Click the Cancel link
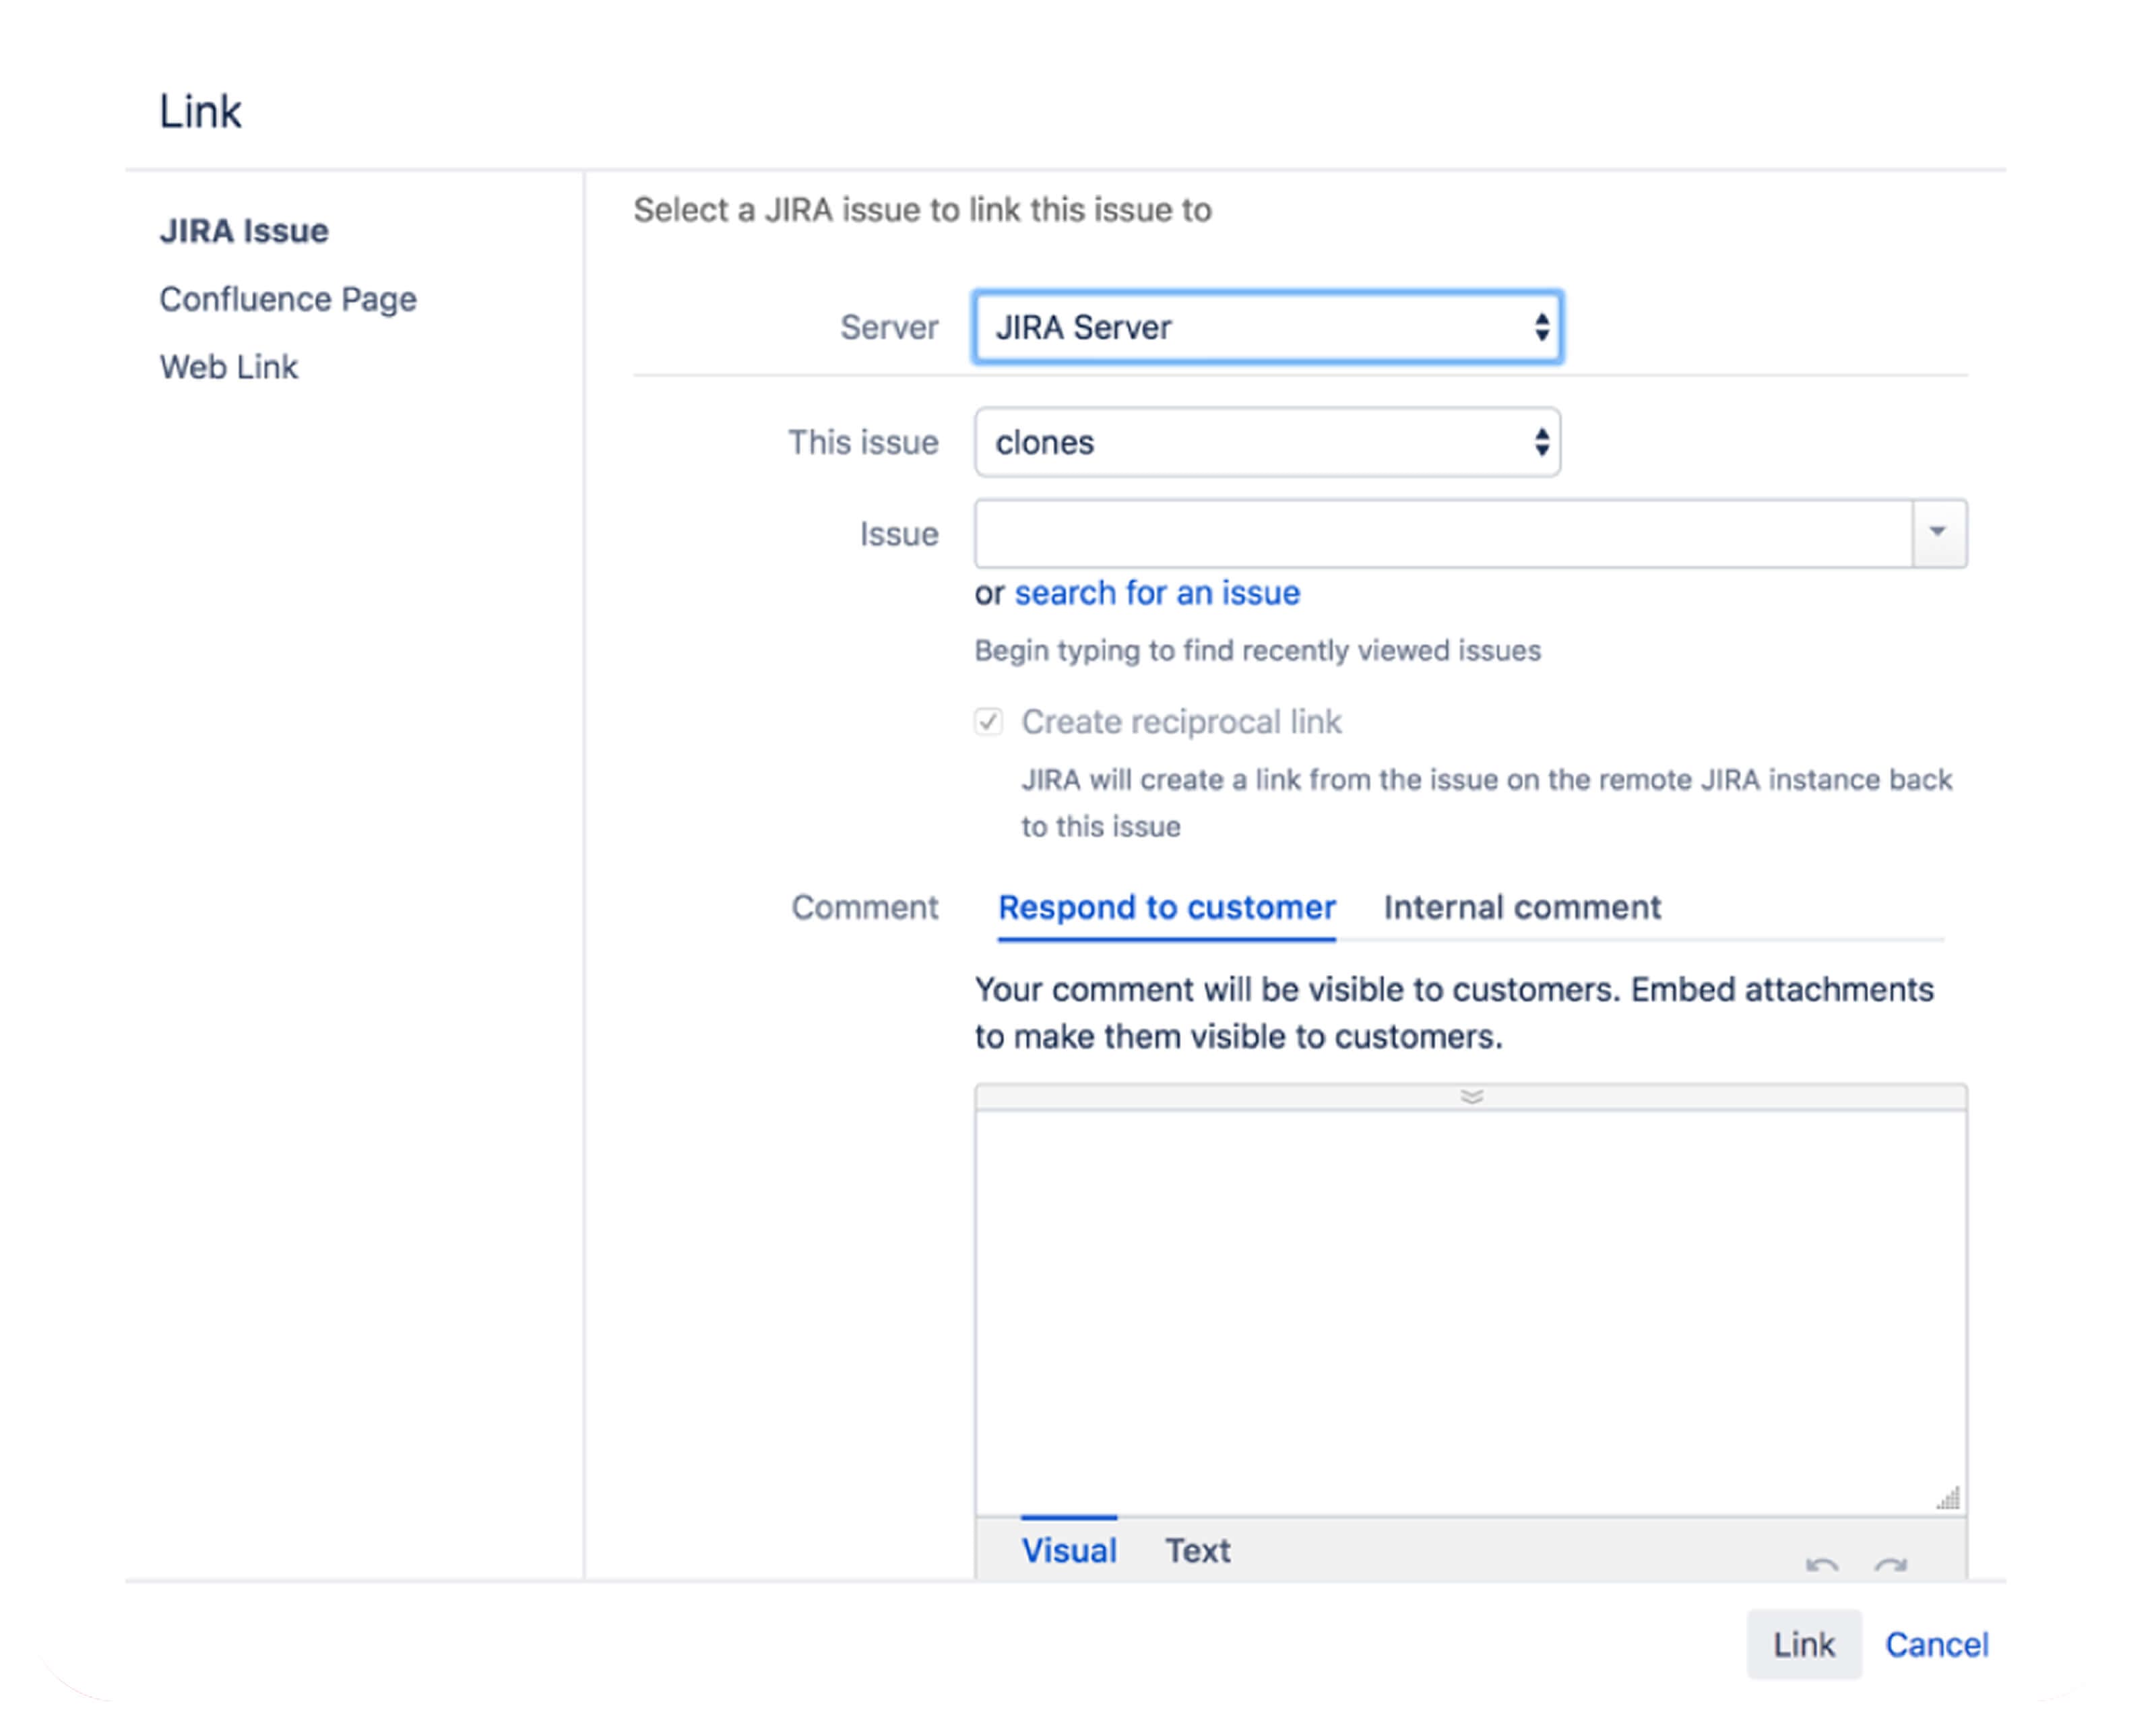The height and width of the screenshot is (1729, 2156). pyautogui.click(x=1936, y=1644)
